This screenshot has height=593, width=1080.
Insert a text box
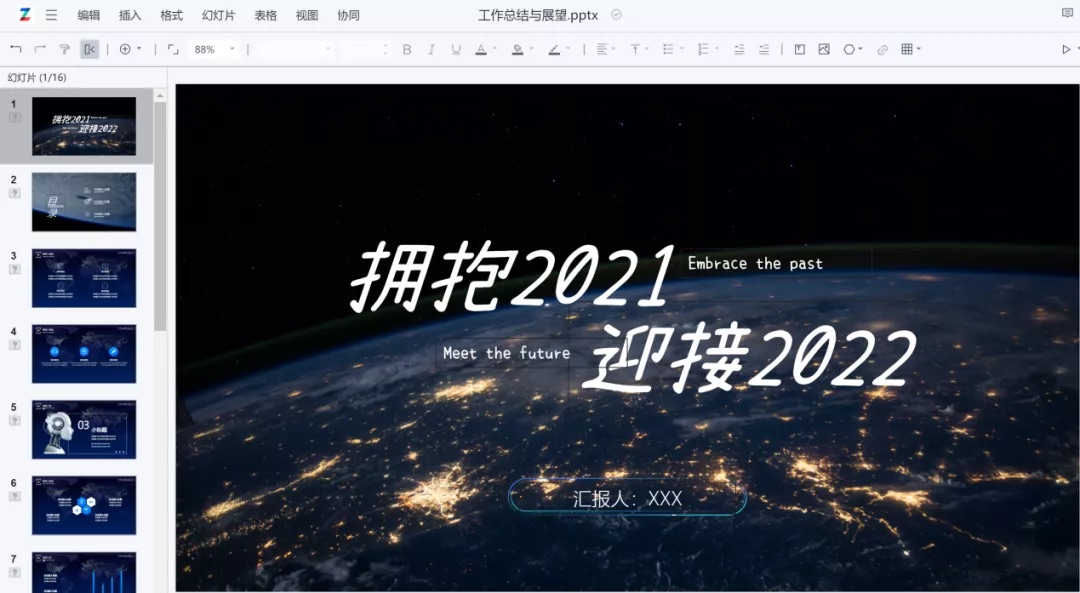[x=800, y=49]
